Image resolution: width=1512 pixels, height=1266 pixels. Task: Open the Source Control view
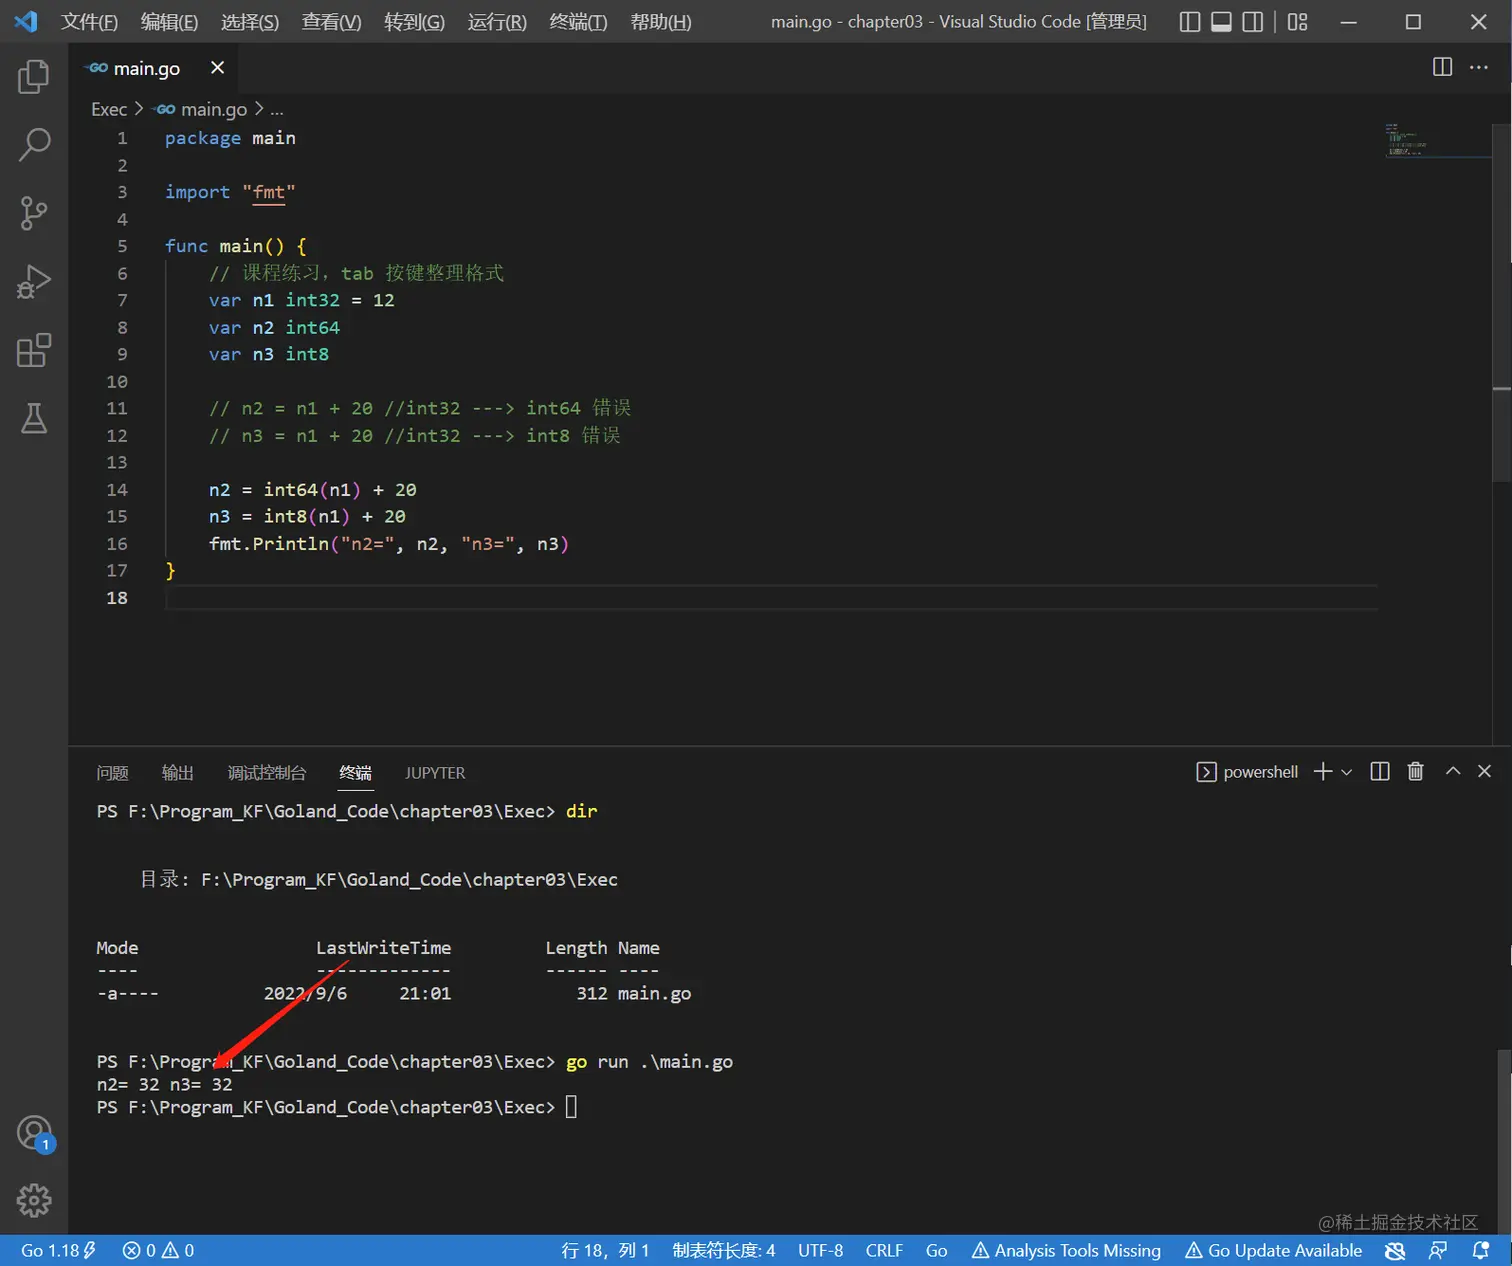[34, 213]
